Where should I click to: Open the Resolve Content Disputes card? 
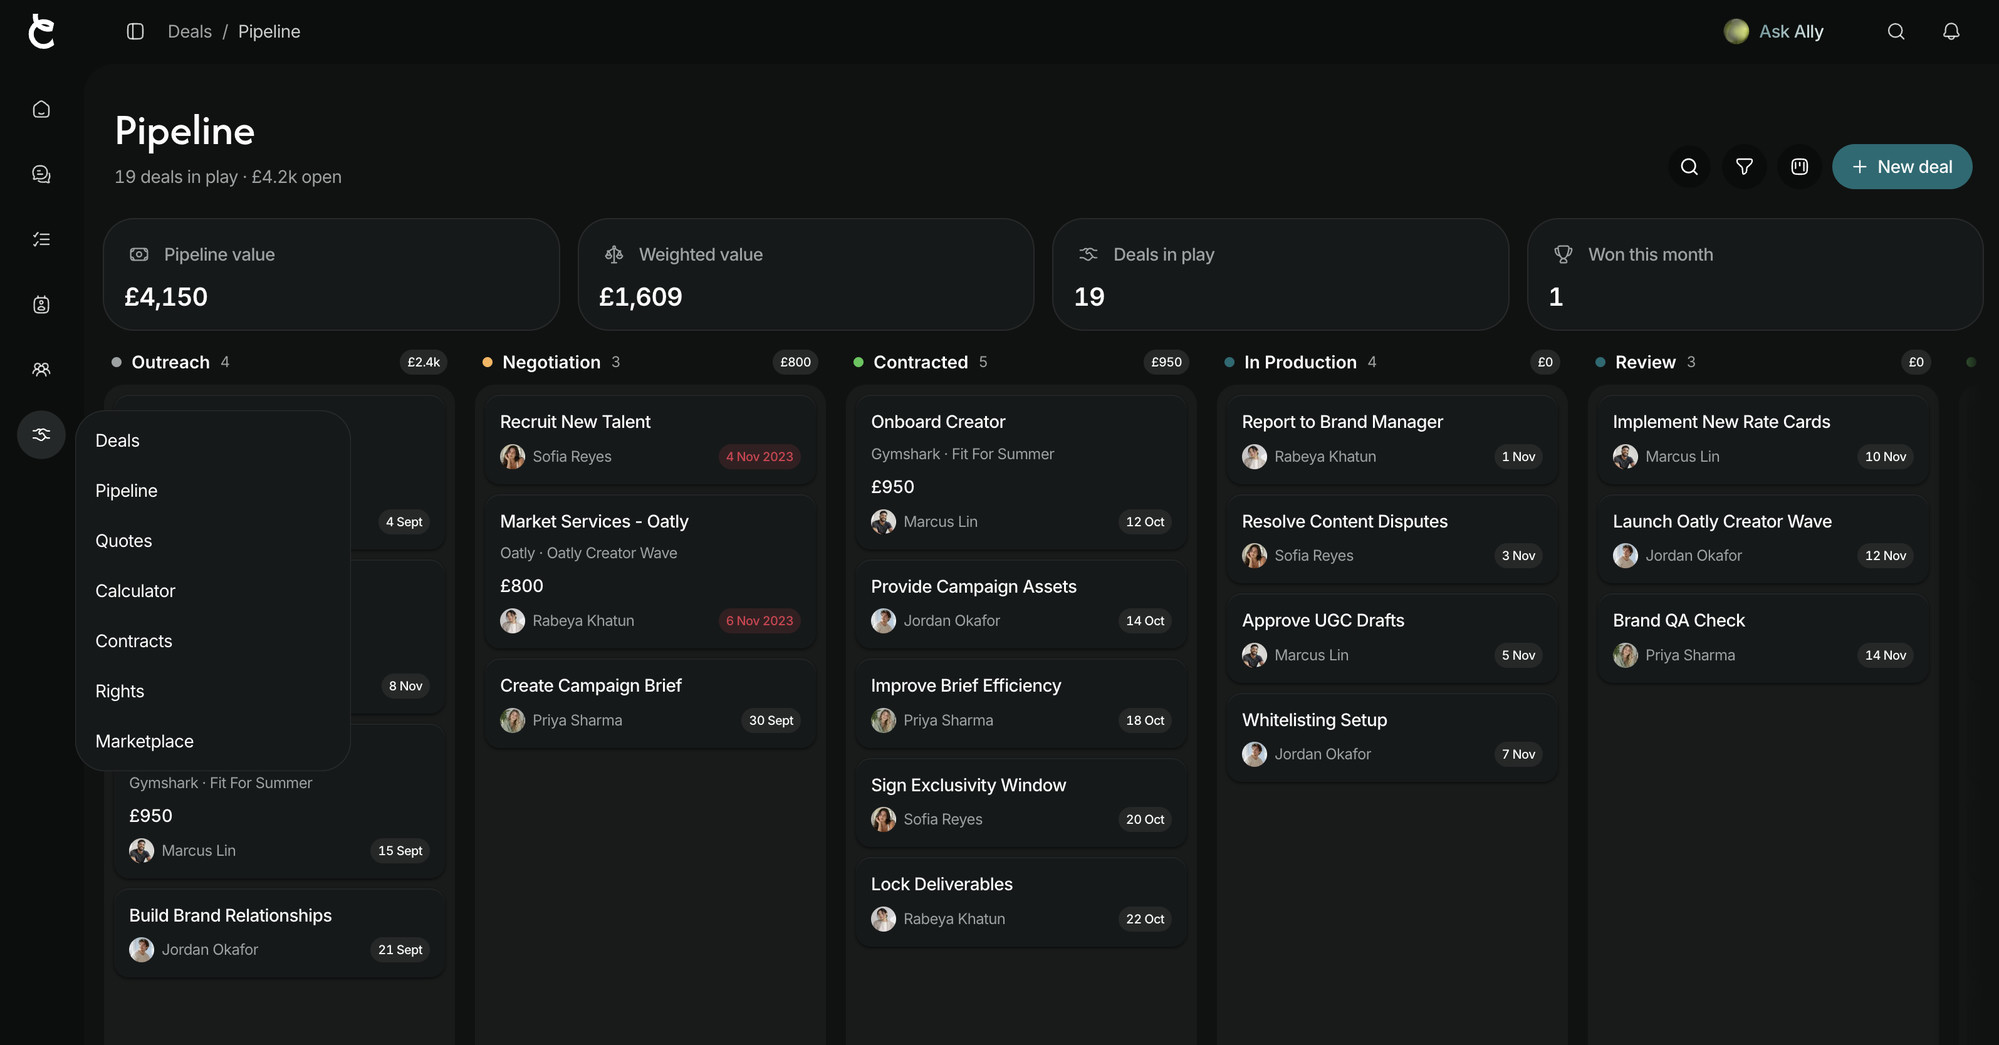[x=1392, y=539]
